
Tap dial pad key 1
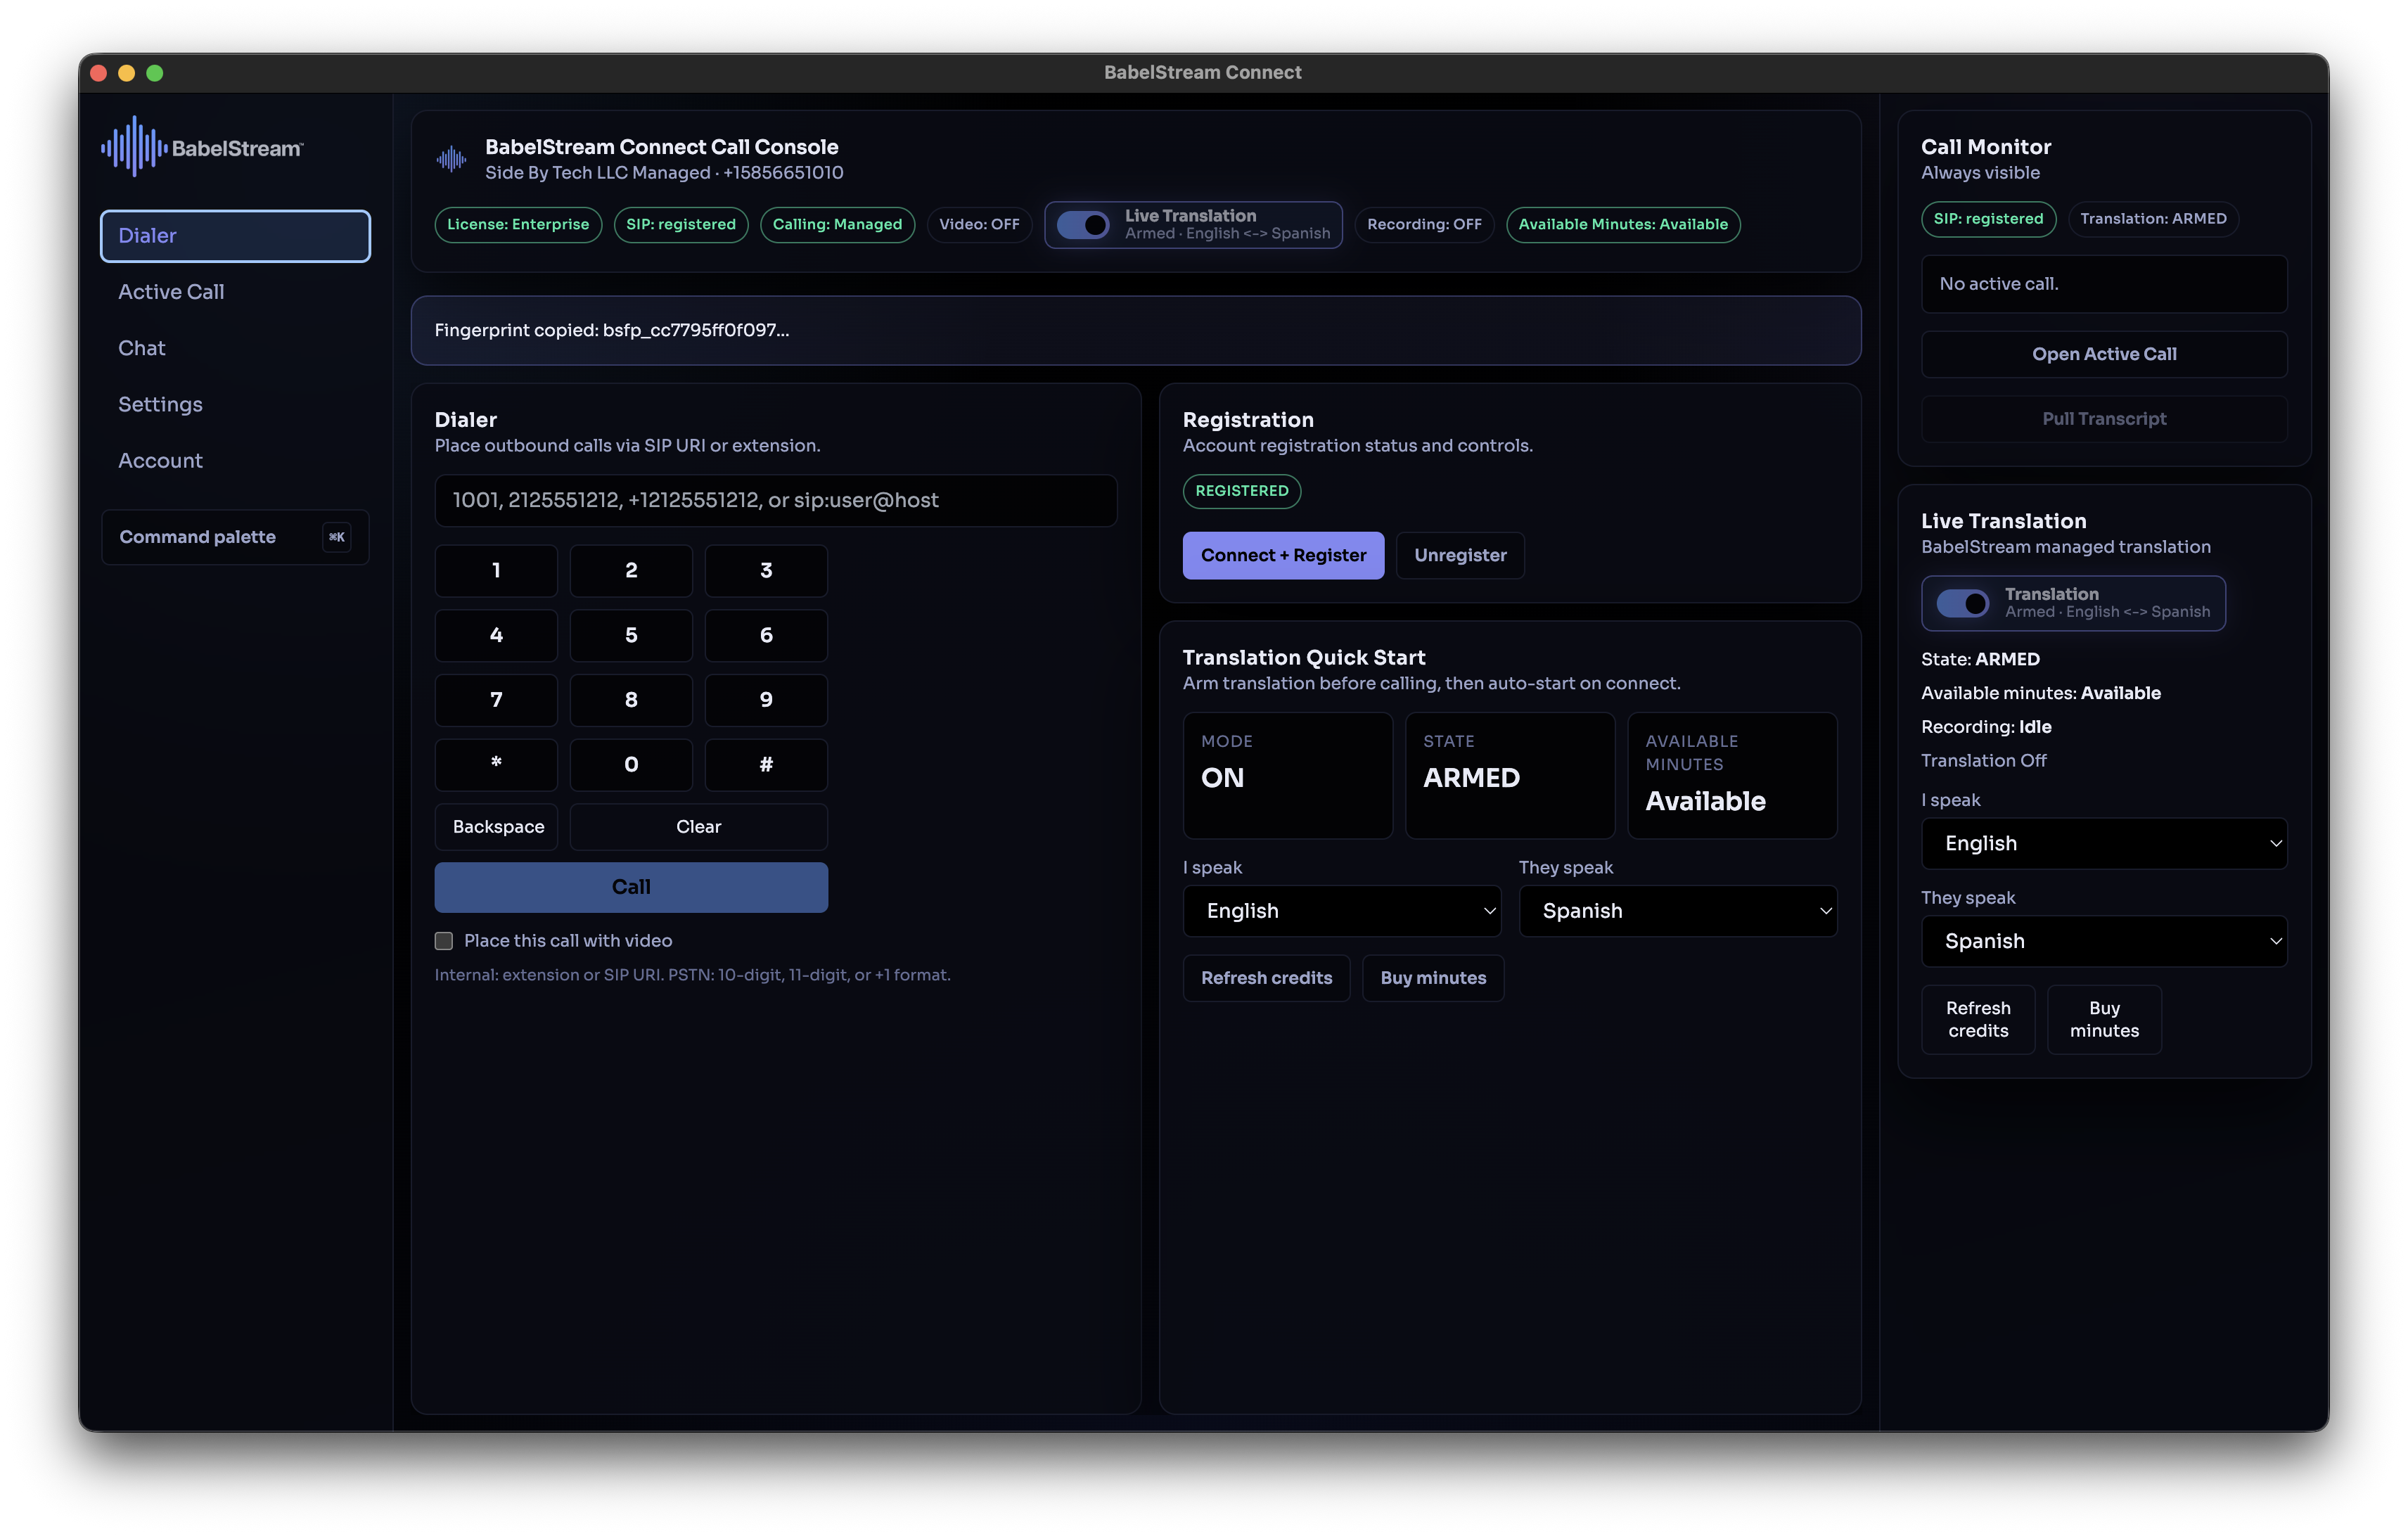click(x=496, y=570)
